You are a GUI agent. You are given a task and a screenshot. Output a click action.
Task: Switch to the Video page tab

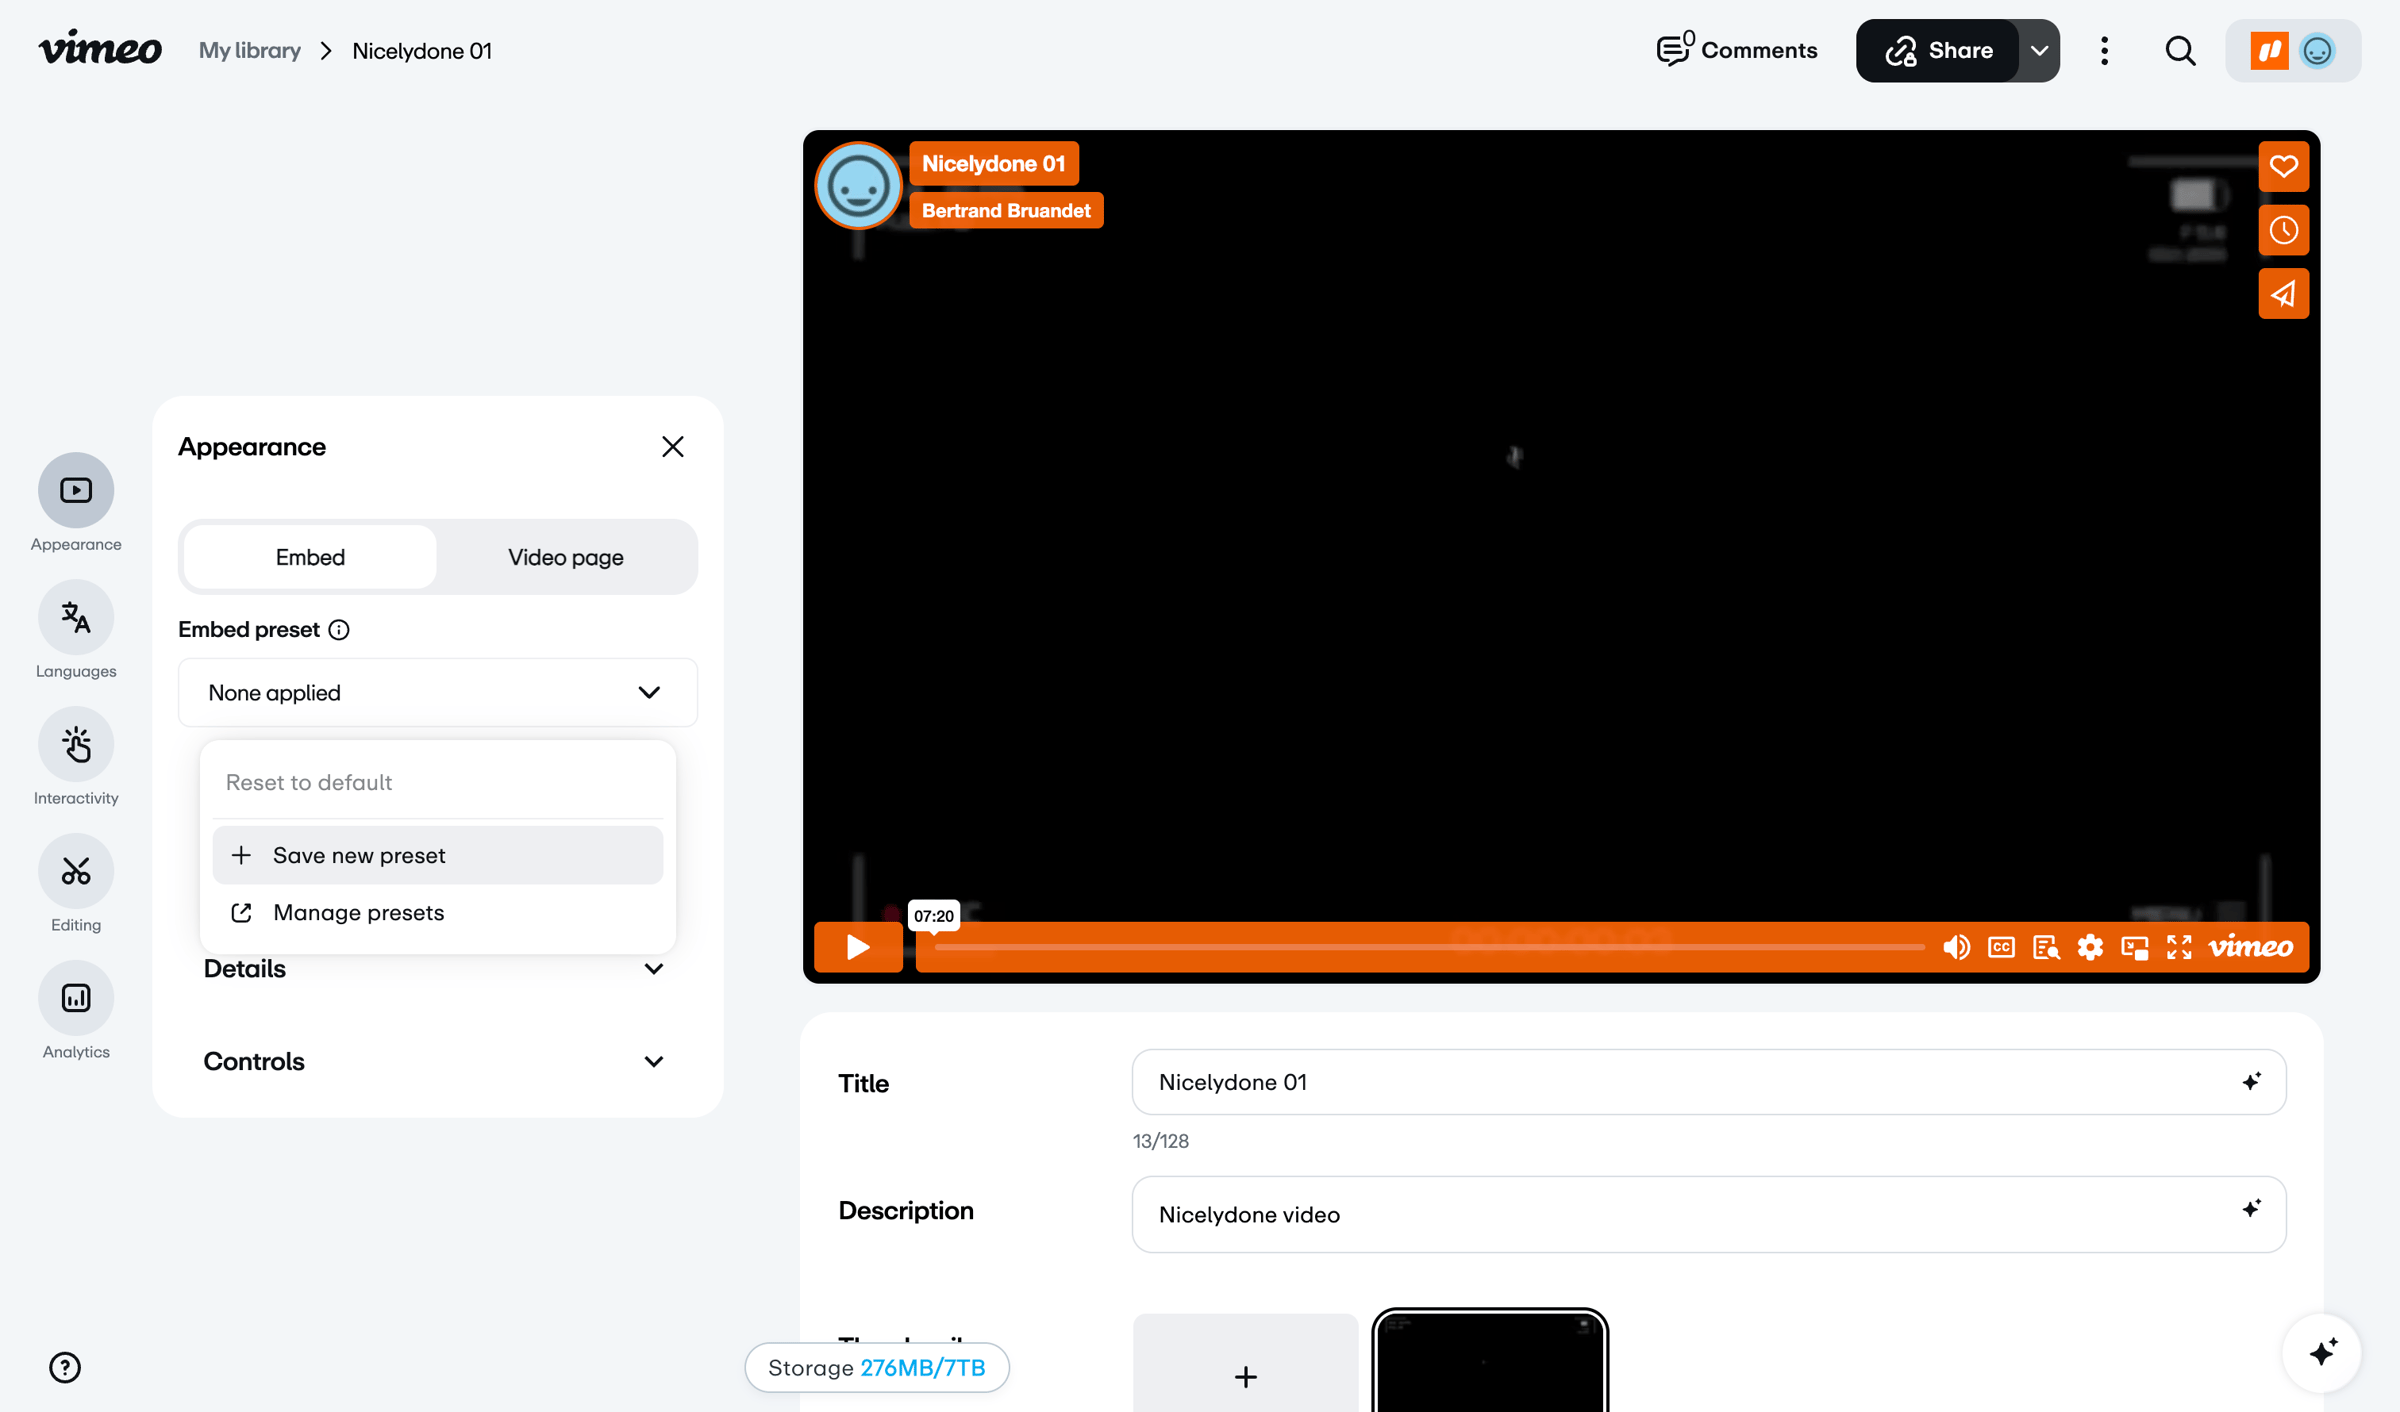click(x=566, y=557)
